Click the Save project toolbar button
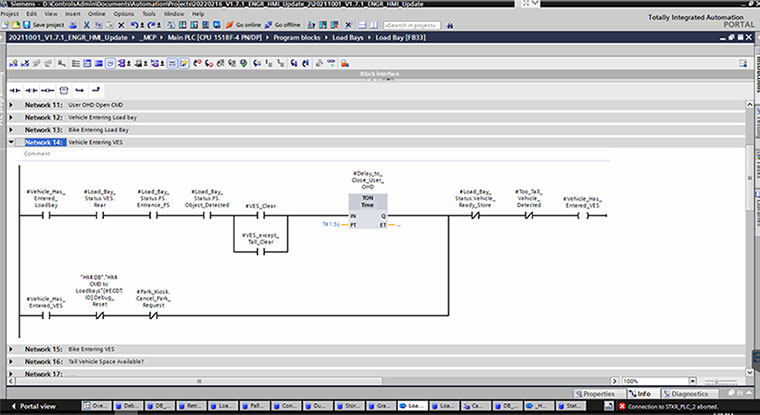Image resolution: width=760 pixels, height=415 pixels. (38, 23)
